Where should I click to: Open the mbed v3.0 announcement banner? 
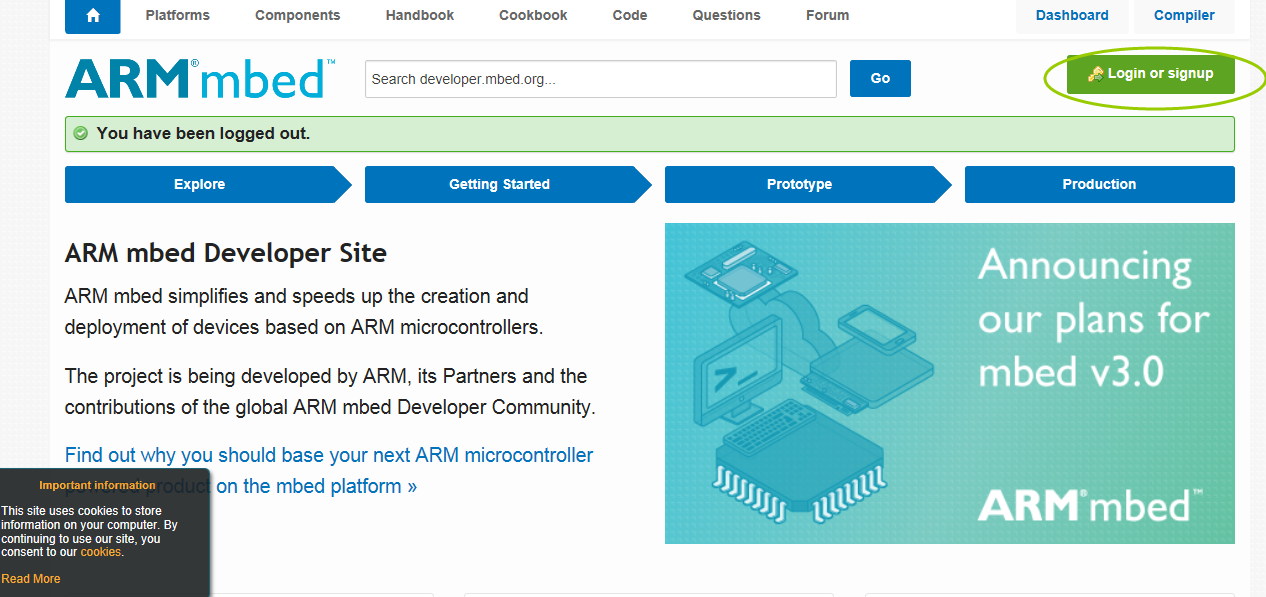(x=949, y=383)
